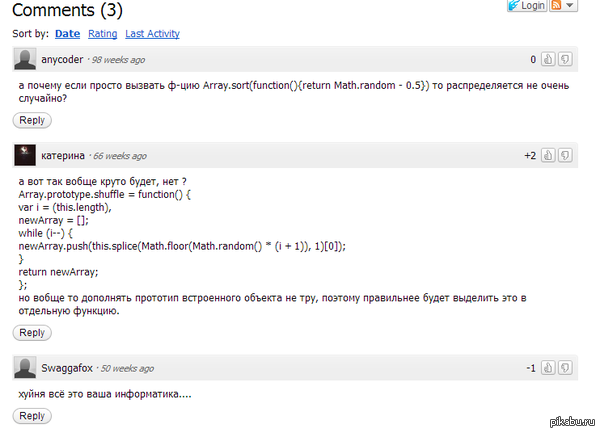The image size is (600, 433).
Task: Upvote катерина's comment
Action: (x=549, y=155)
